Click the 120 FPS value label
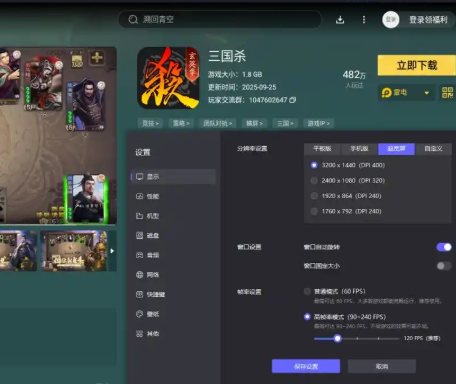The width and height of the screenshot is (456, 384). (x=422, y=338)
